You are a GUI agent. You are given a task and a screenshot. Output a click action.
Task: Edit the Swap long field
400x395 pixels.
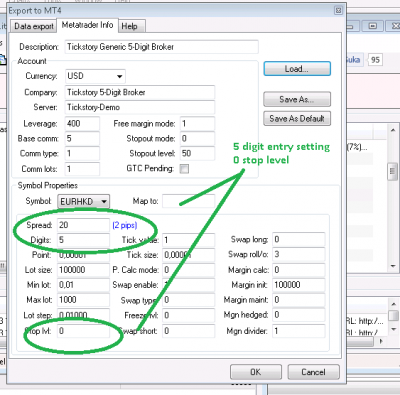(299, 240)
